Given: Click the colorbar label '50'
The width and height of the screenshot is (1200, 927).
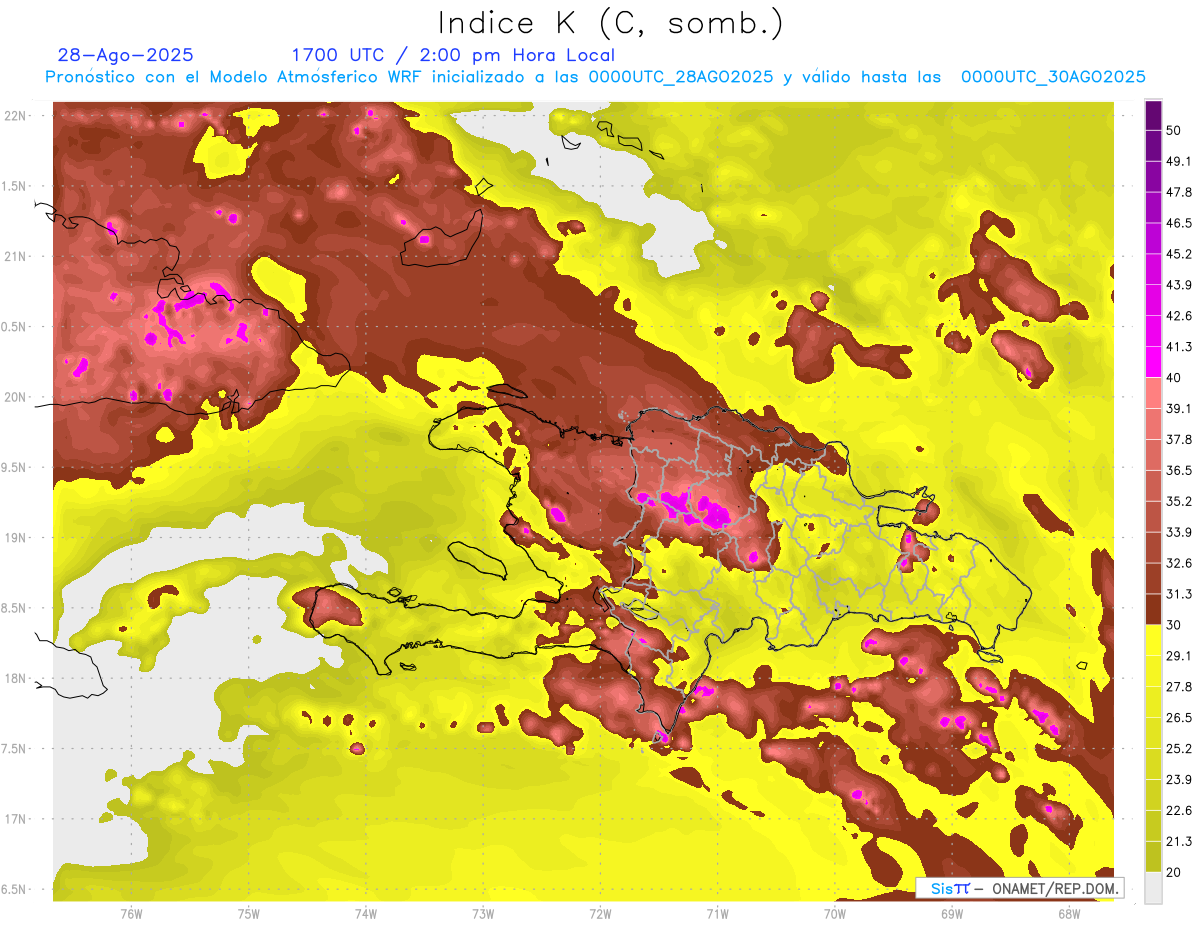Looking at the screenshot, I should coord(1176,131).
